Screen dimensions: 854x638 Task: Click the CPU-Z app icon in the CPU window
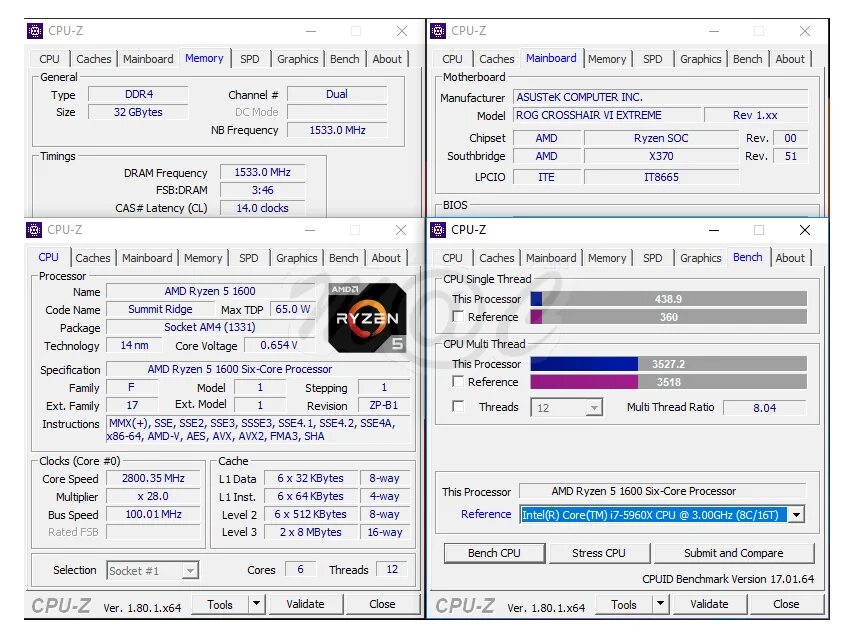34,230
